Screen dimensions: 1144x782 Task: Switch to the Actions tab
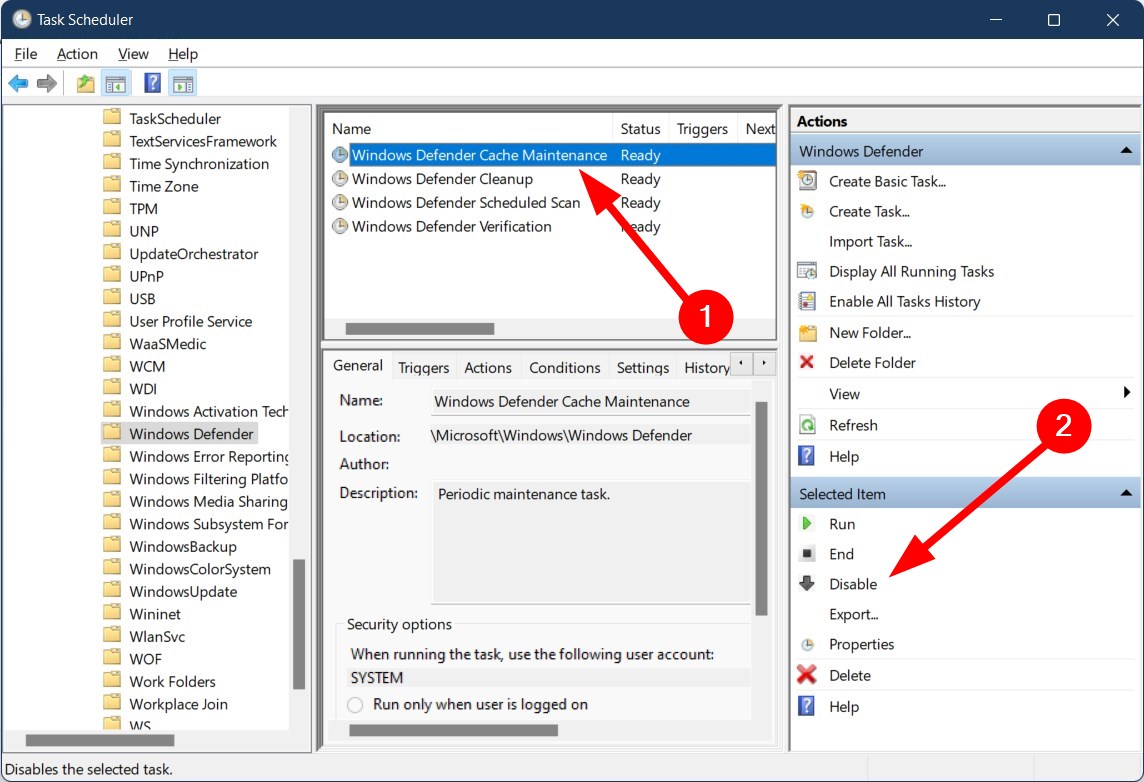pyautogui.click(x=487, y=368)
